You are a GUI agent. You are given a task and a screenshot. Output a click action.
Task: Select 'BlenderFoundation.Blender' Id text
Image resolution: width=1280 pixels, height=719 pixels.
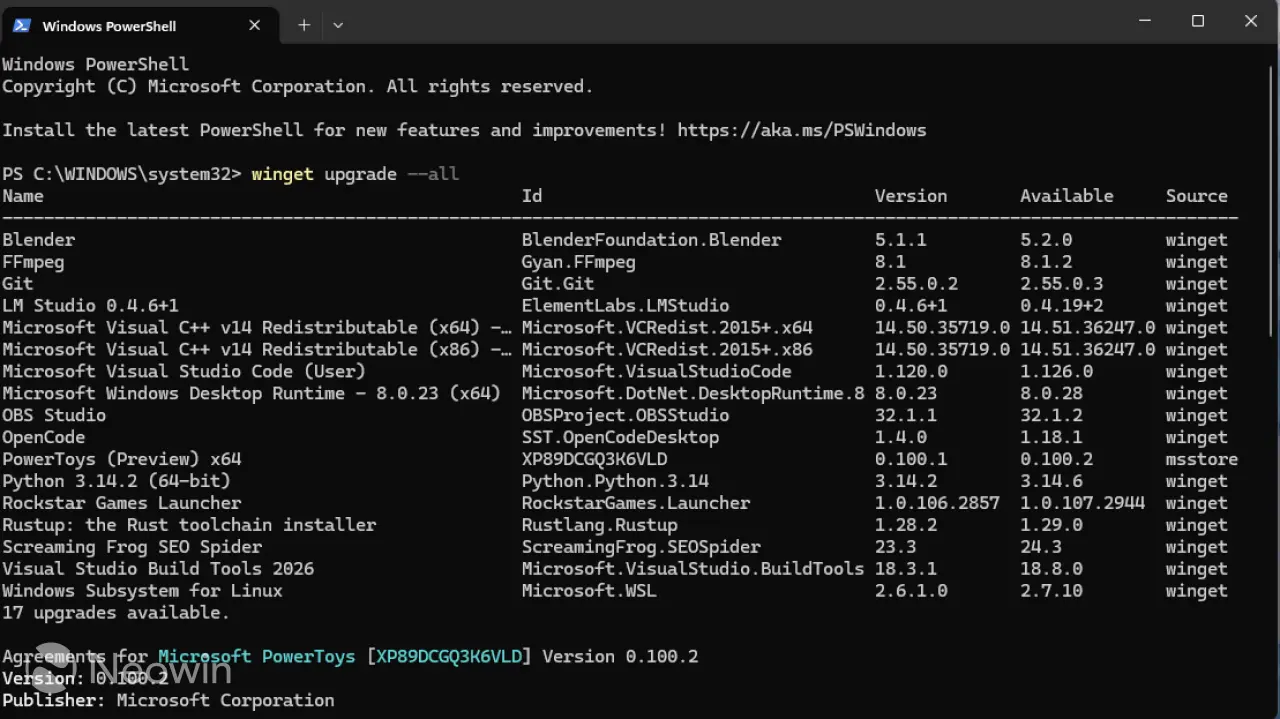click(x=652, y=240)
